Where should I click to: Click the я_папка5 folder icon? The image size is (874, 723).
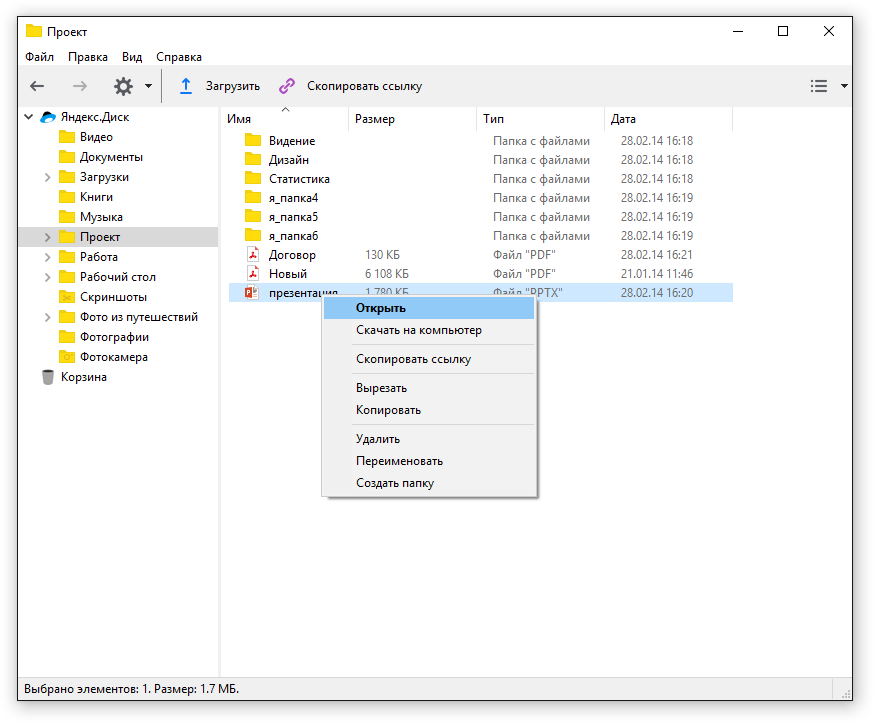(253, 217)
